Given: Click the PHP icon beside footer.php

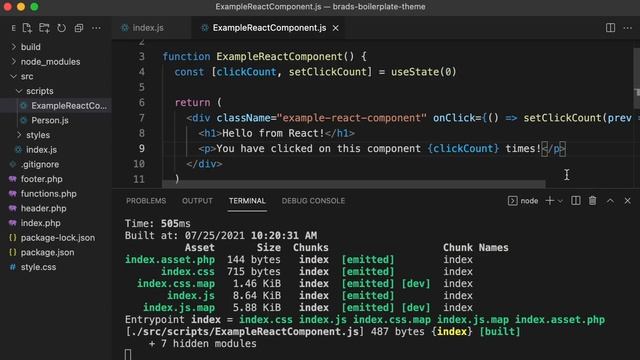Looking at the screenshot, I should 13,179.
